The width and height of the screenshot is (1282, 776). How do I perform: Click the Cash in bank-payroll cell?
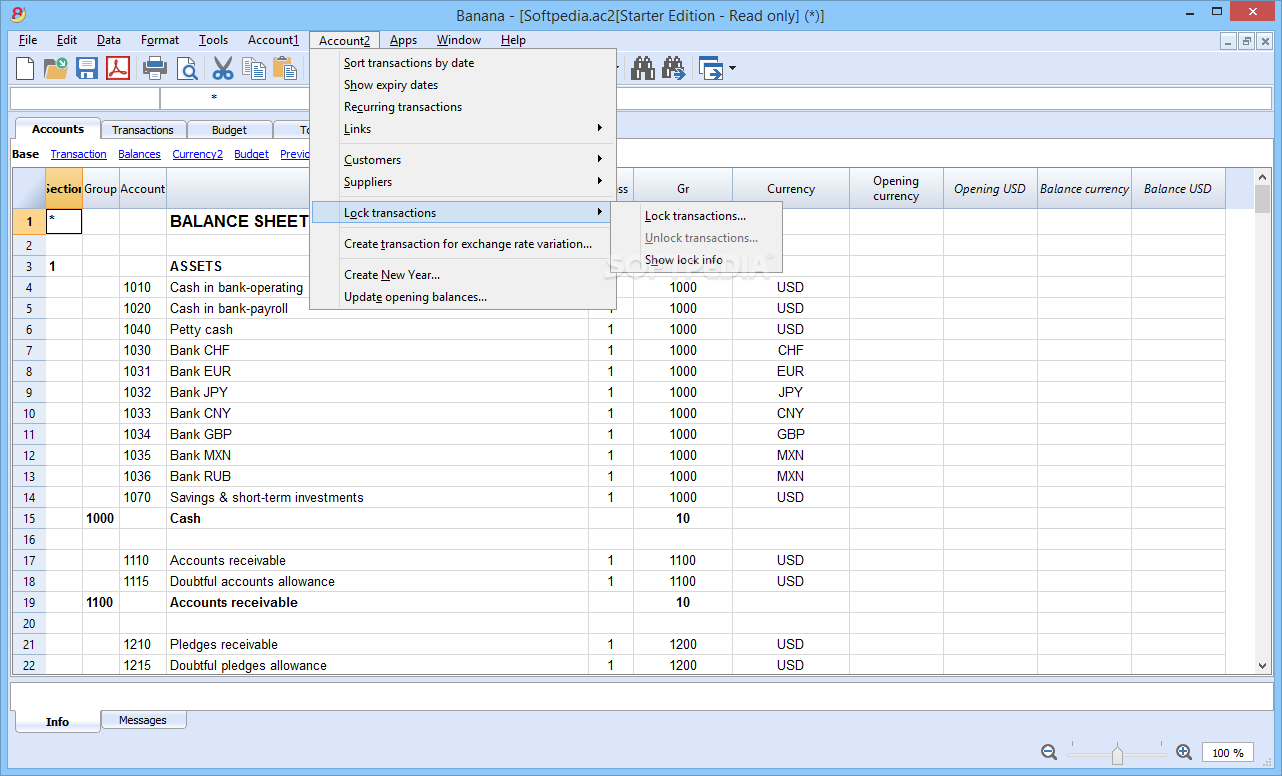pos(377,308)
